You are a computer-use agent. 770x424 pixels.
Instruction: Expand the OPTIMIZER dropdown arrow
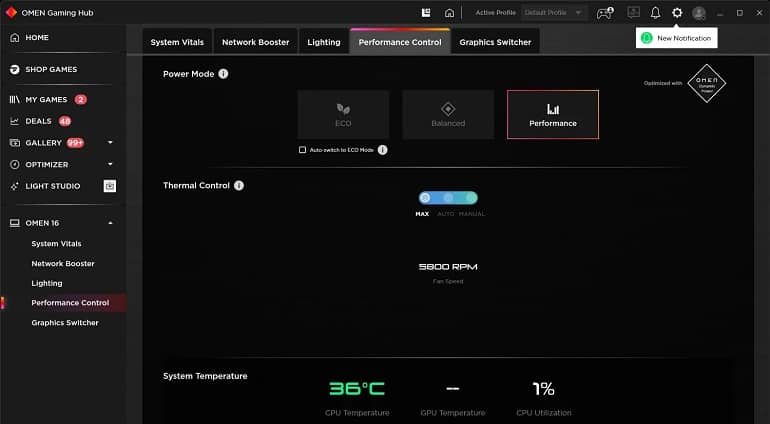click(110, 164)
